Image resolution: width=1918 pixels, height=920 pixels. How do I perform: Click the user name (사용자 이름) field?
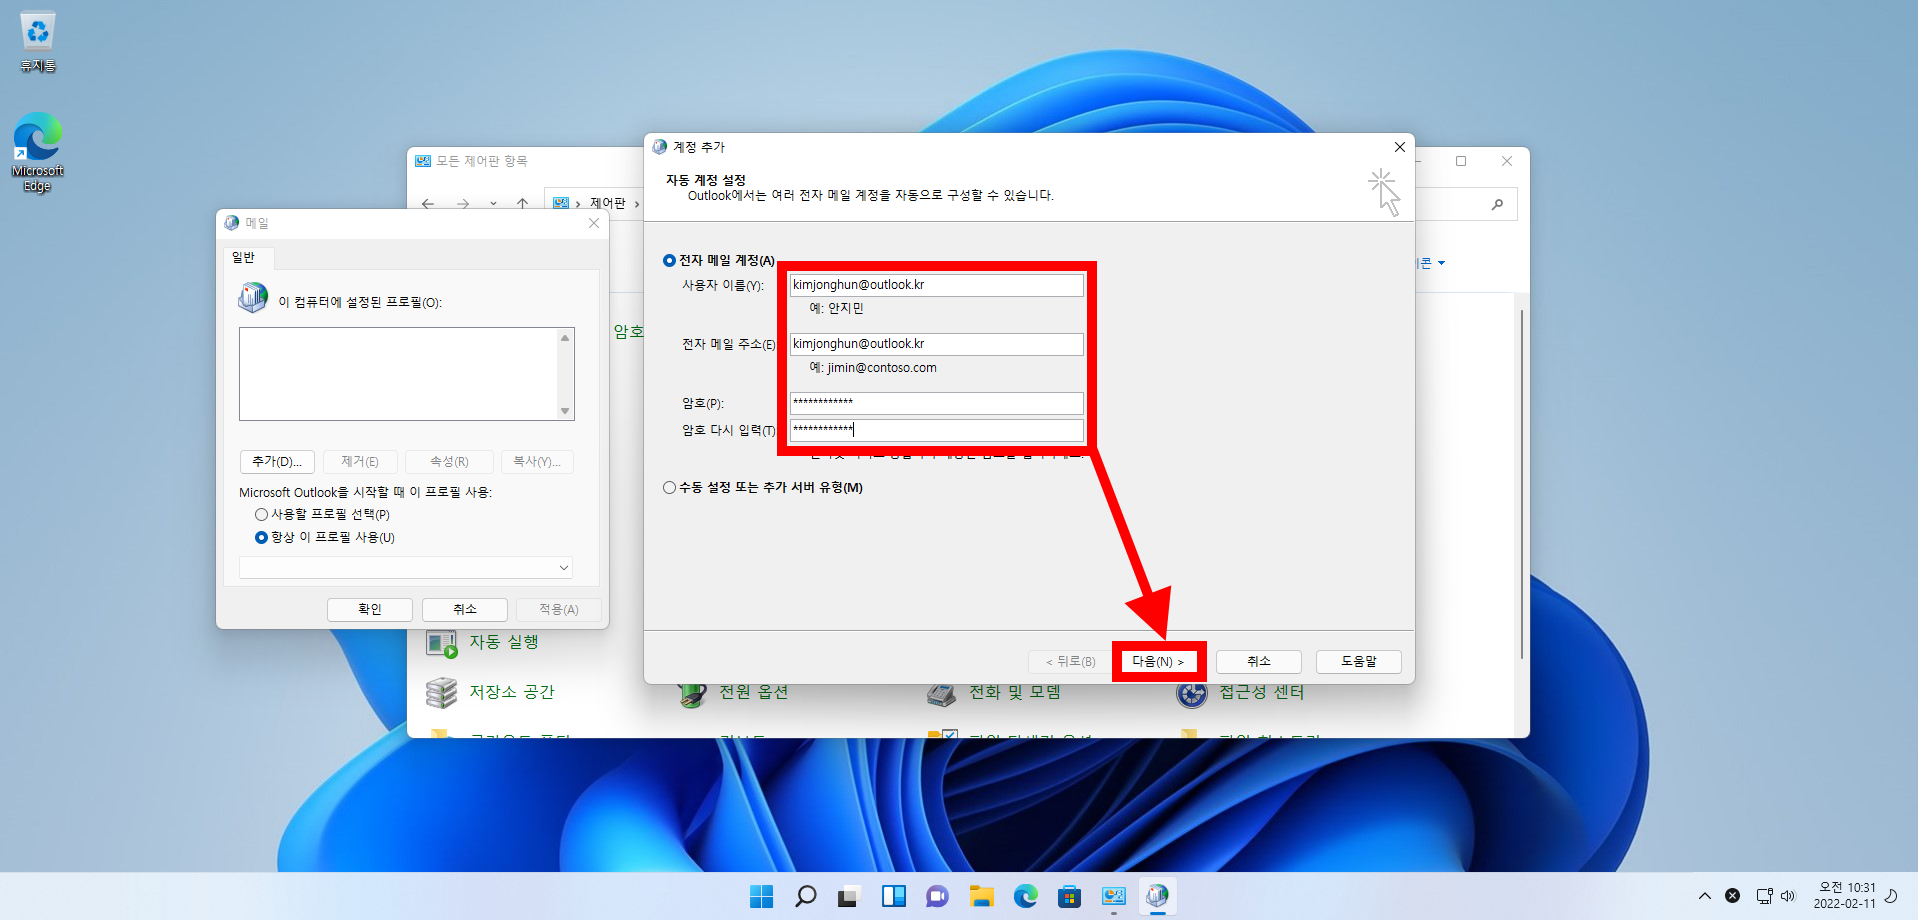click(x=936, y=285)
